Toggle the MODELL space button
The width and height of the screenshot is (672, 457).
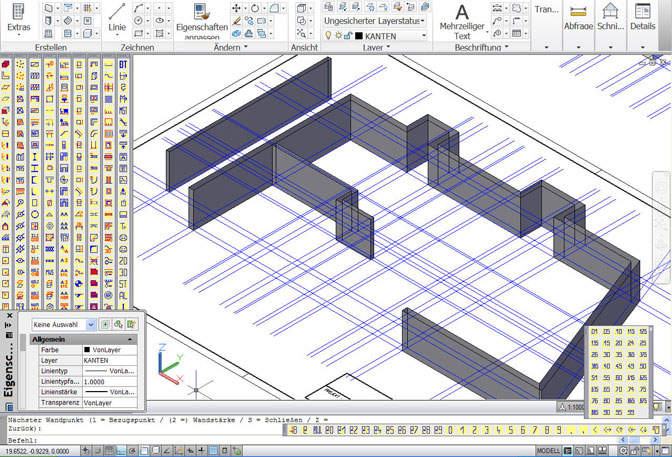tap(548, 451)
